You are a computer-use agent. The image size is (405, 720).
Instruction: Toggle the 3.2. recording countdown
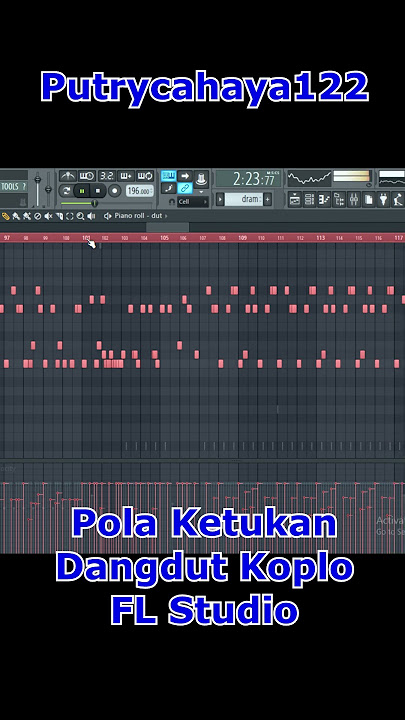(x=107, y=176)
